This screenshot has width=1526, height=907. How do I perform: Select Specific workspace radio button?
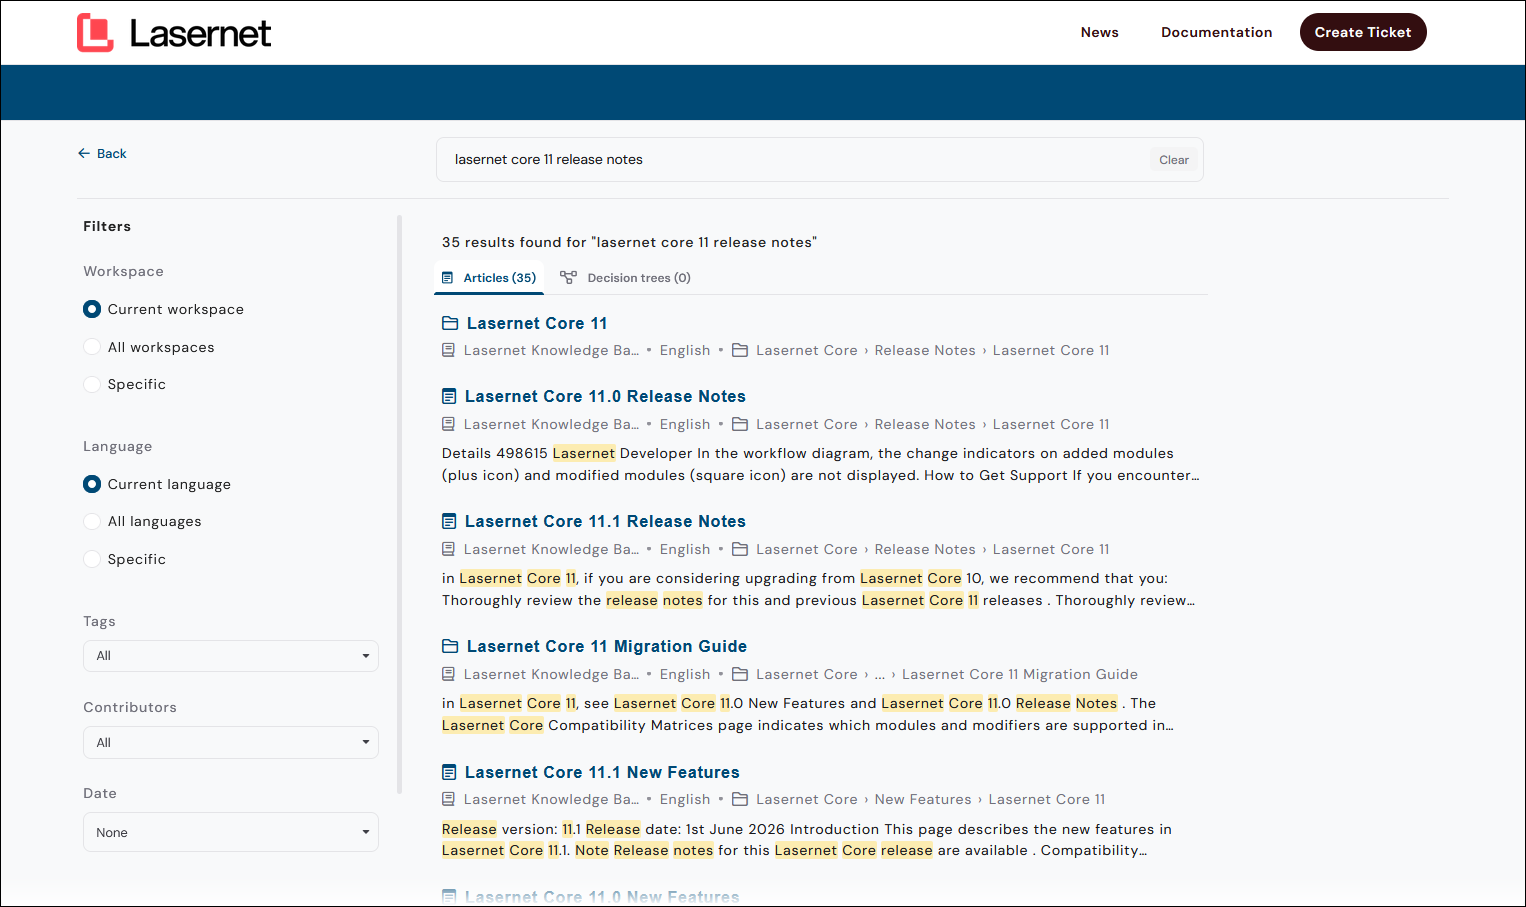click(92, 385)
